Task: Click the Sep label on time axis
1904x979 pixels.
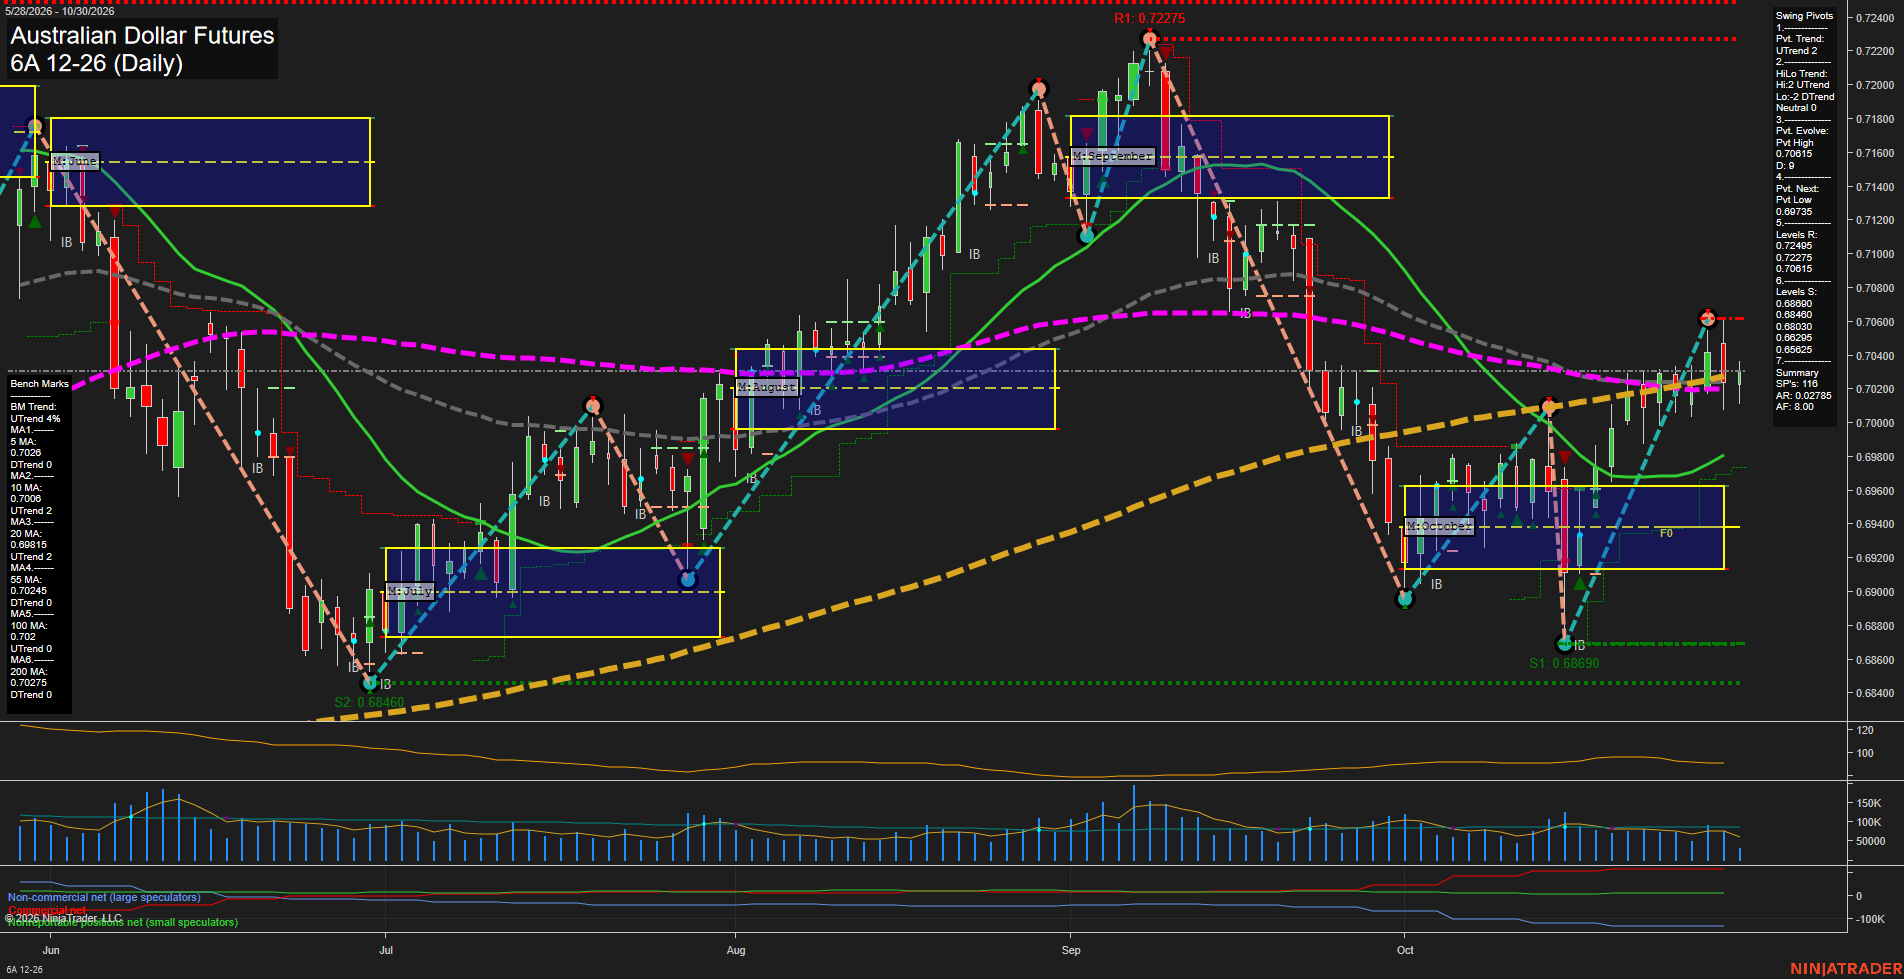Action: 1071,950
